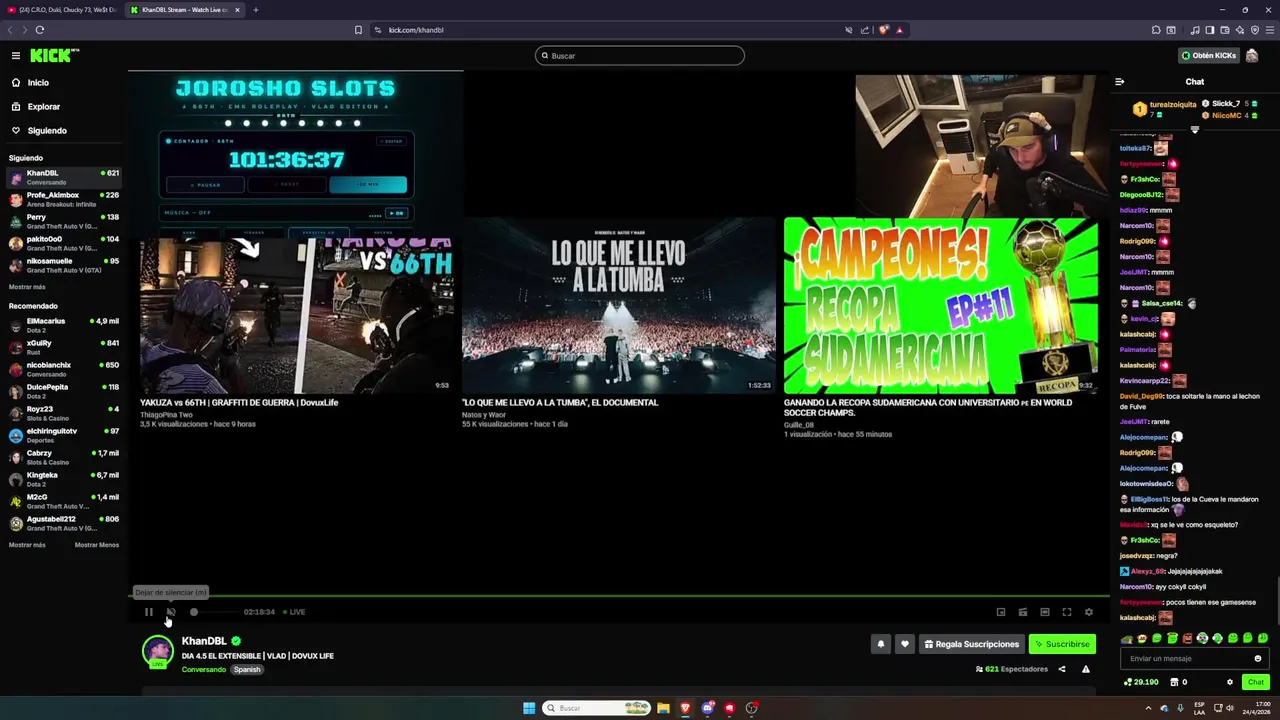Send message with the green Chat button
1280x720 pixels.
coord(1256,682)
